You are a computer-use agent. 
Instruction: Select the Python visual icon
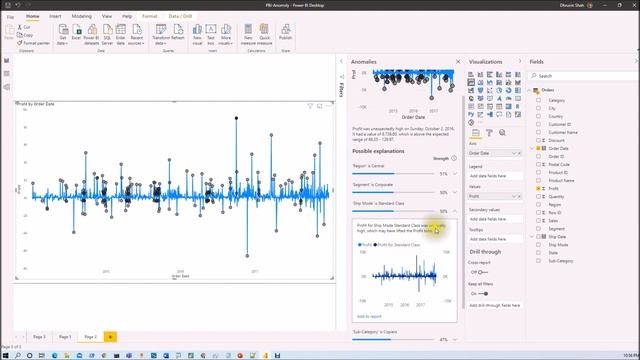(471, 114)
